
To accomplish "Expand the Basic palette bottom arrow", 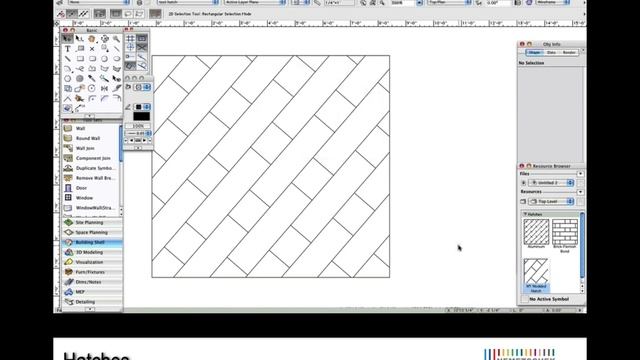I will [89, 116].
